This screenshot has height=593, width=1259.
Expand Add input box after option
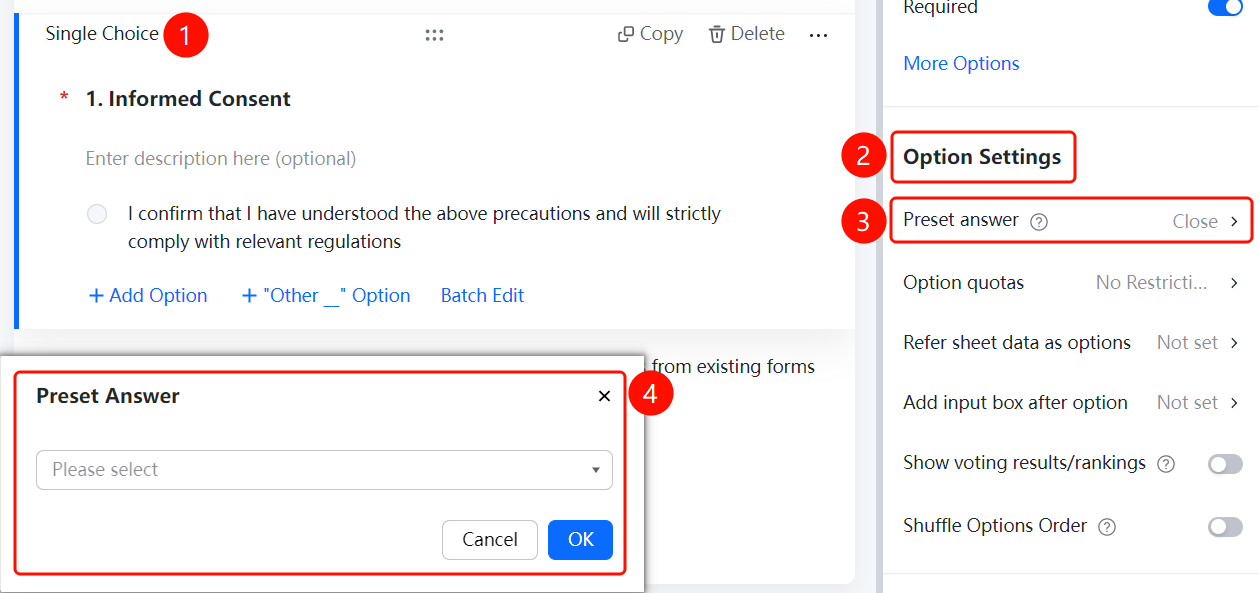click(1071, 403)
